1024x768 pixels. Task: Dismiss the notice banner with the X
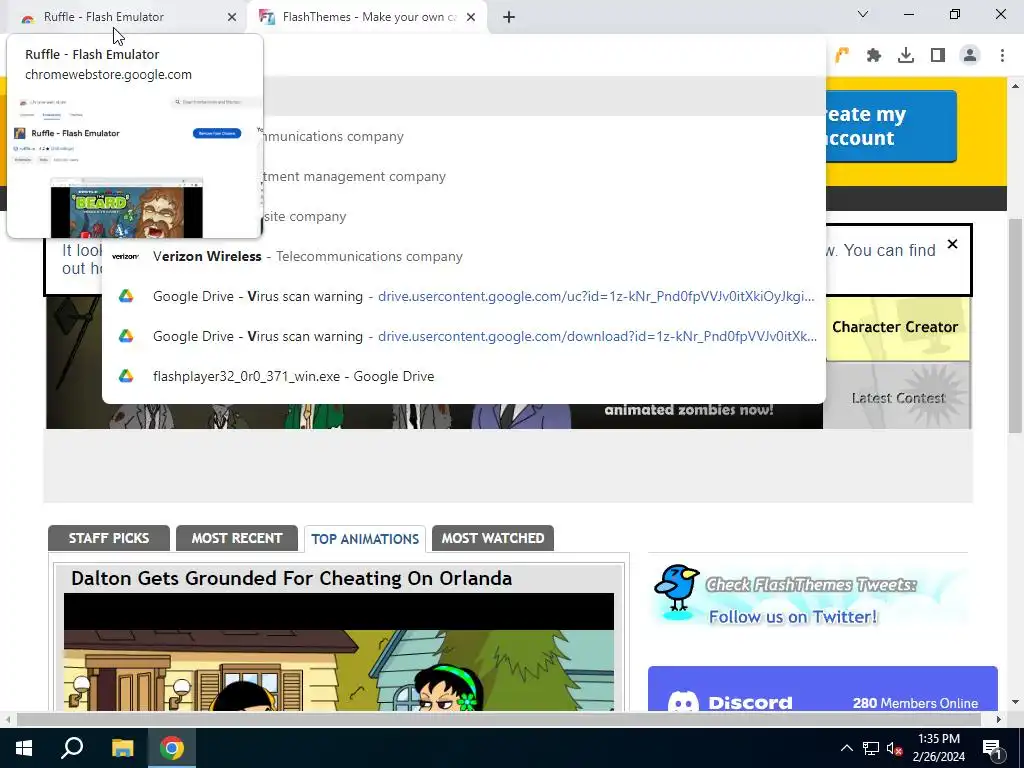tap(952, 244)
